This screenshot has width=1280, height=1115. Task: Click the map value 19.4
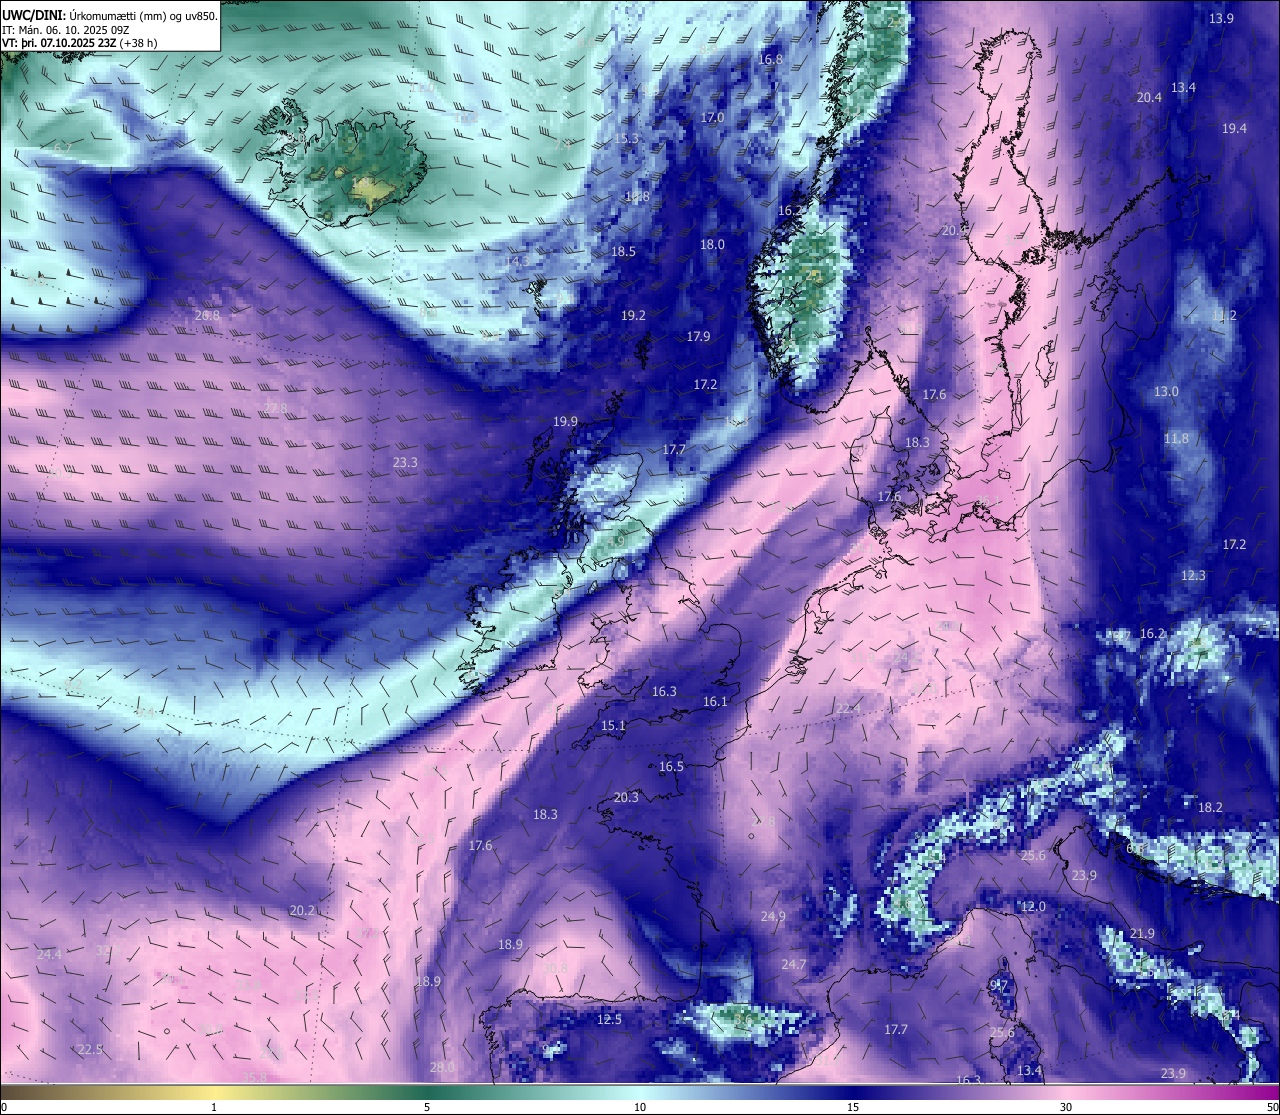click(1234, 129)
